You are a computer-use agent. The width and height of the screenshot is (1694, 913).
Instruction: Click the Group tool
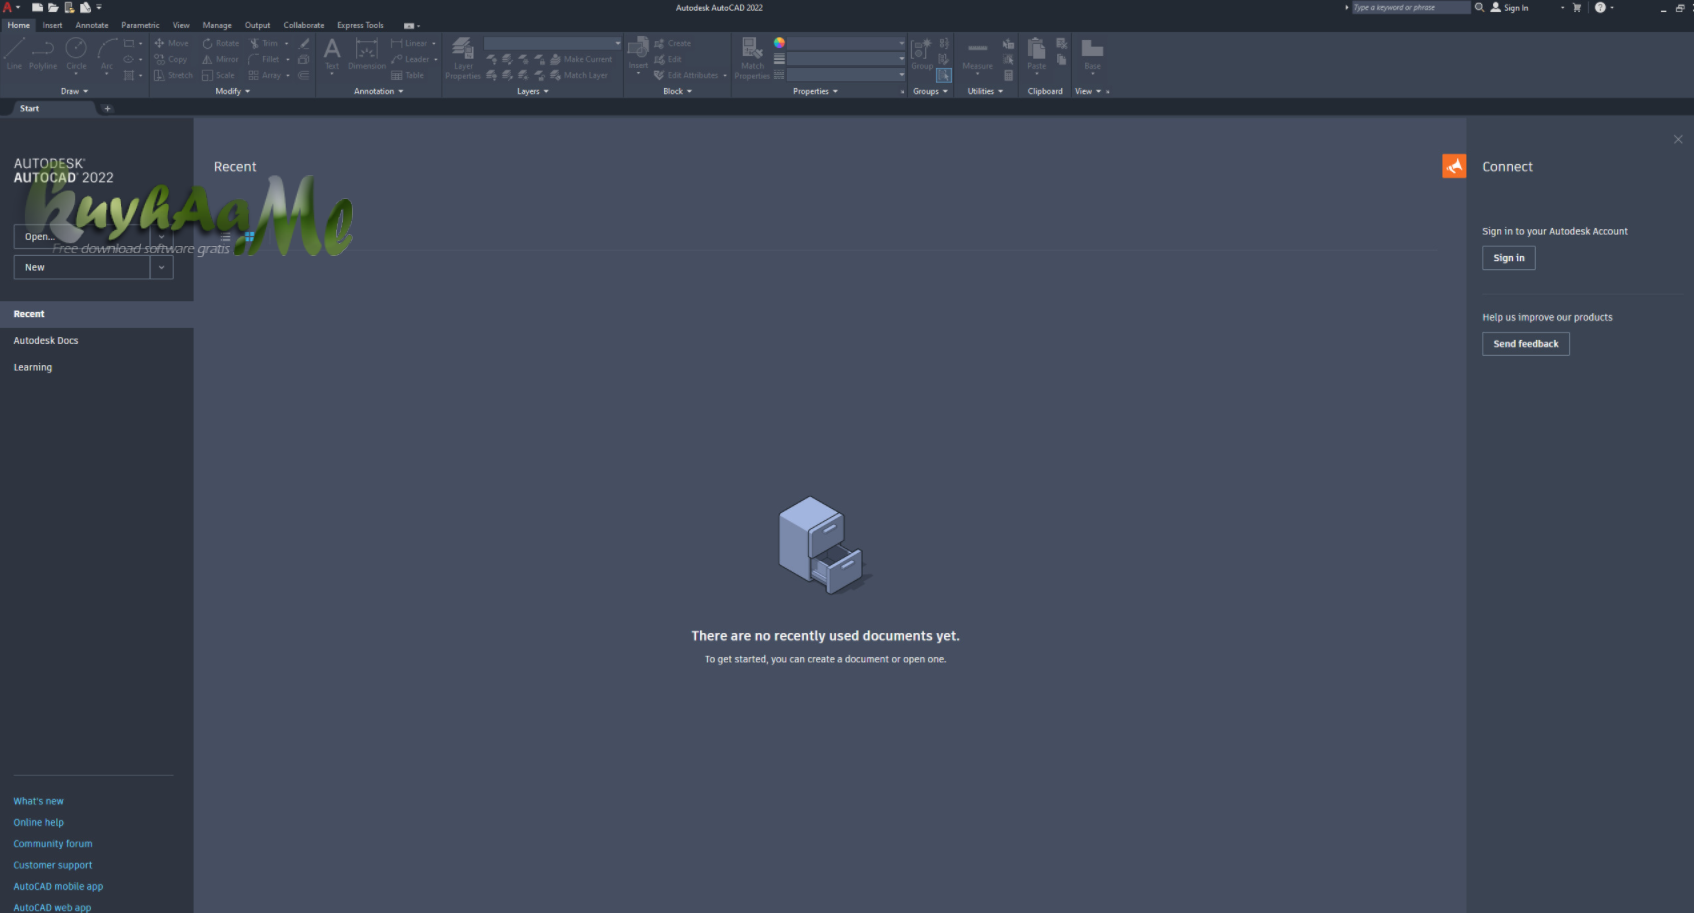(922, 54)
